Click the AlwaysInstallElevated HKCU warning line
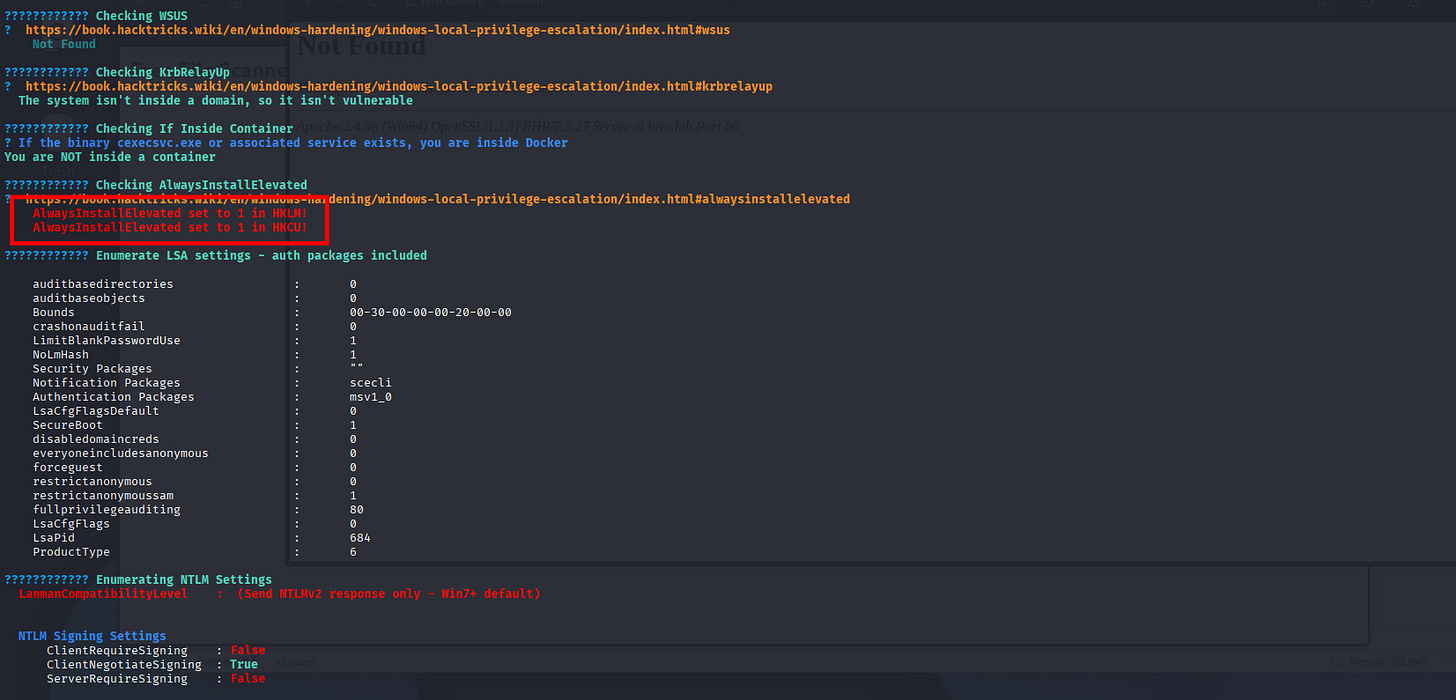Image resolution: width=1456 pixels, height=700 pixels. click(x=168, y=227)
